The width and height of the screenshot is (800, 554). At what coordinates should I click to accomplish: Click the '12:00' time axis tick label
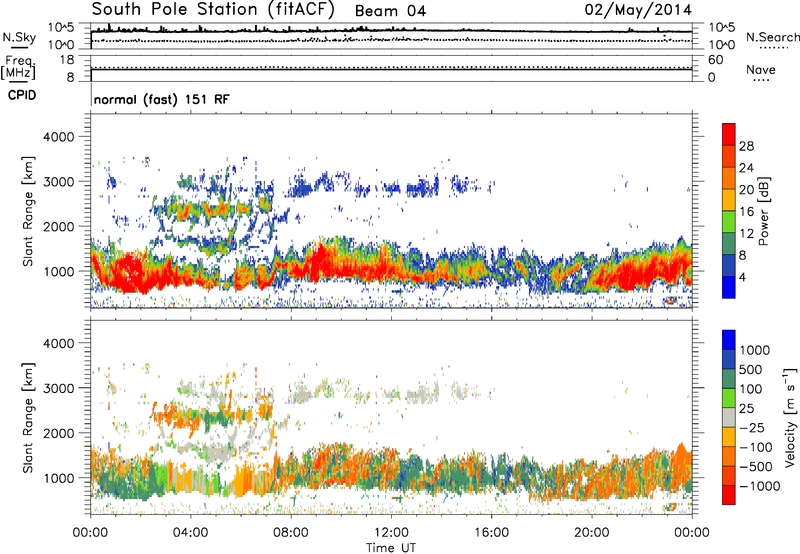[x=391, y=533]
